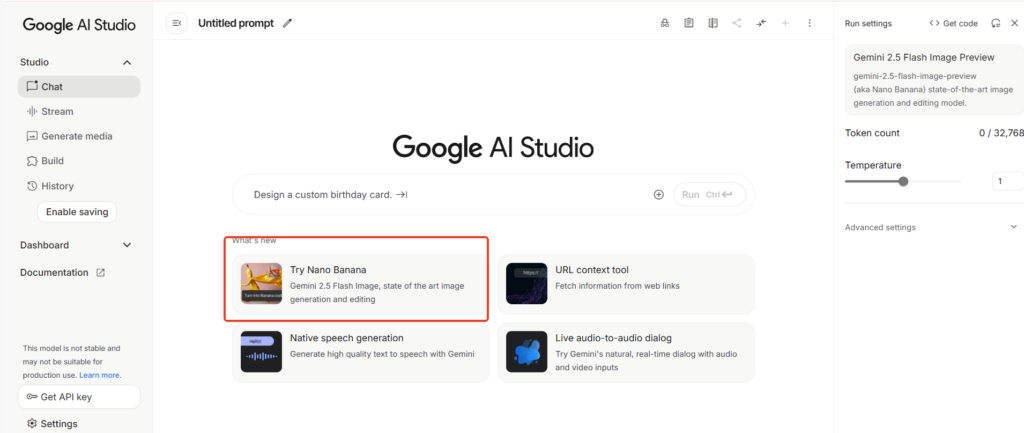
Task: Click the Settings gear icon
Action: (31, 424)
